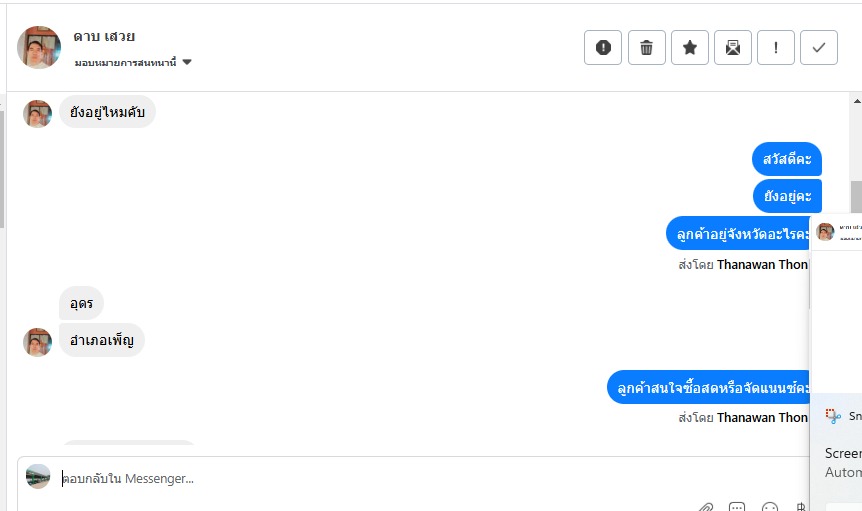This screenshot has width=862, height=511.
Task: Click the blue สวัสดีคะ message bubble
Action: (787, 158)
